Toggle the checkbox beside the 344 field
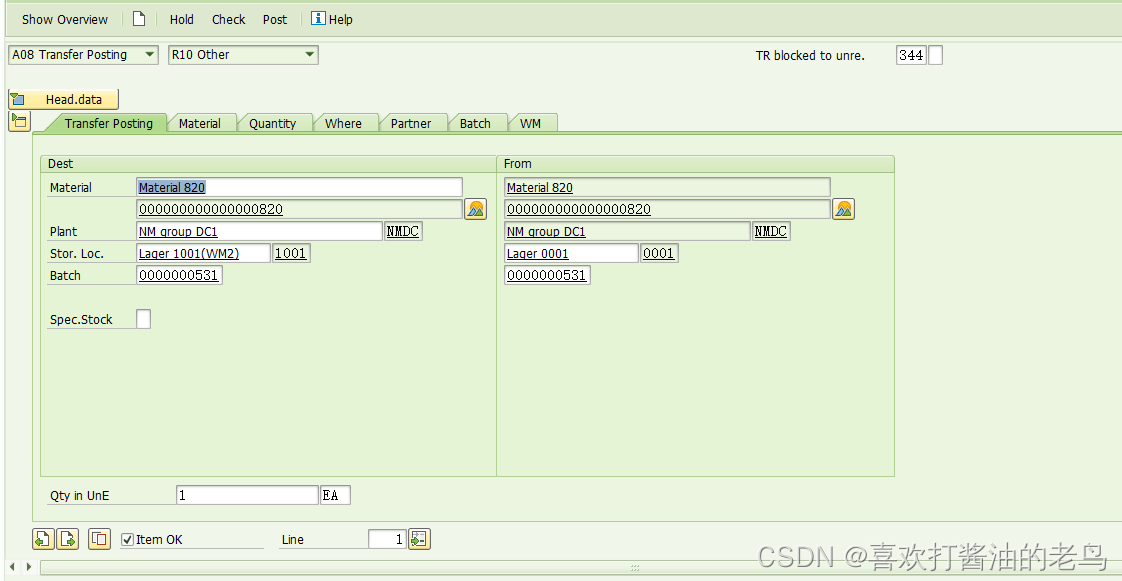This screenshot has width=1122, height=581. pyautogui.click(x=934, y=55)
